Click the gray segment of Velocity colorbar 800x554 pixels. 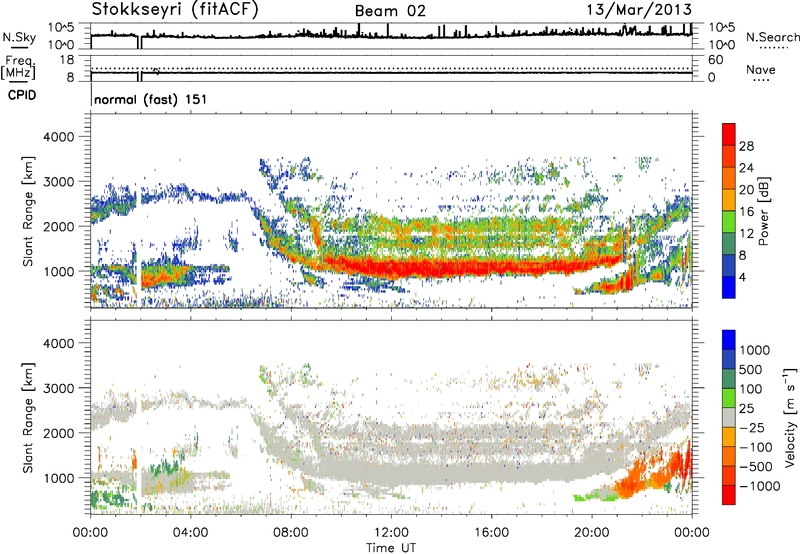tap(729, 417)
